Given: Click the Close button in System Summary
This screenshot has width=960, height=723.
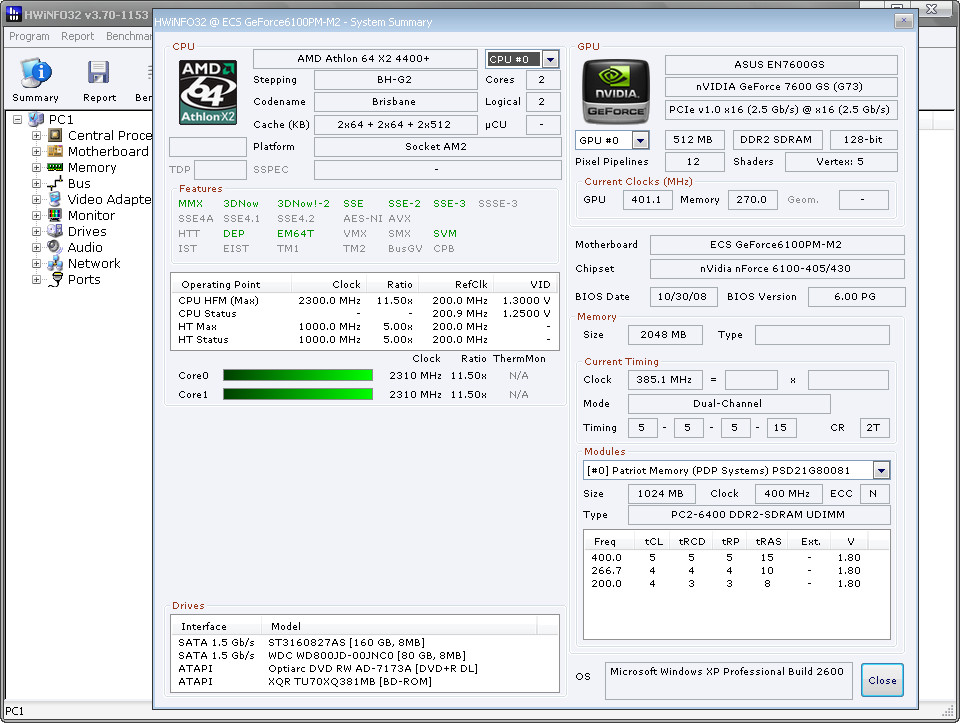Looking at the screenshot, I should [882, 680].
